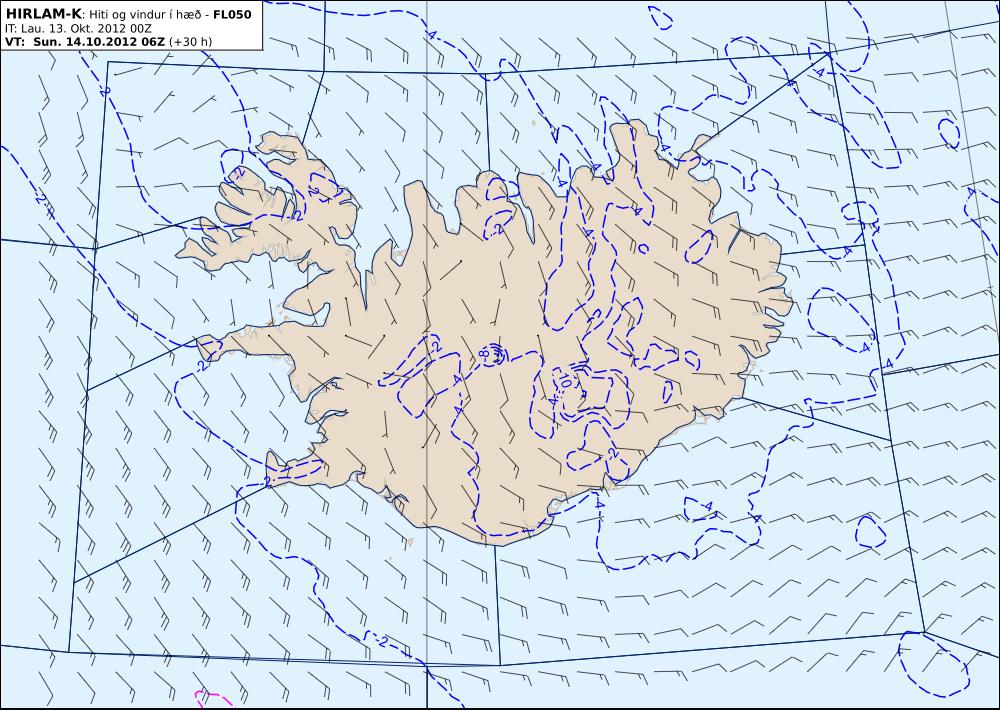Click the -8 temperature contour label
Image resolution: width=1000 pixels, height=710 pixels.
(x=483, y=353)
